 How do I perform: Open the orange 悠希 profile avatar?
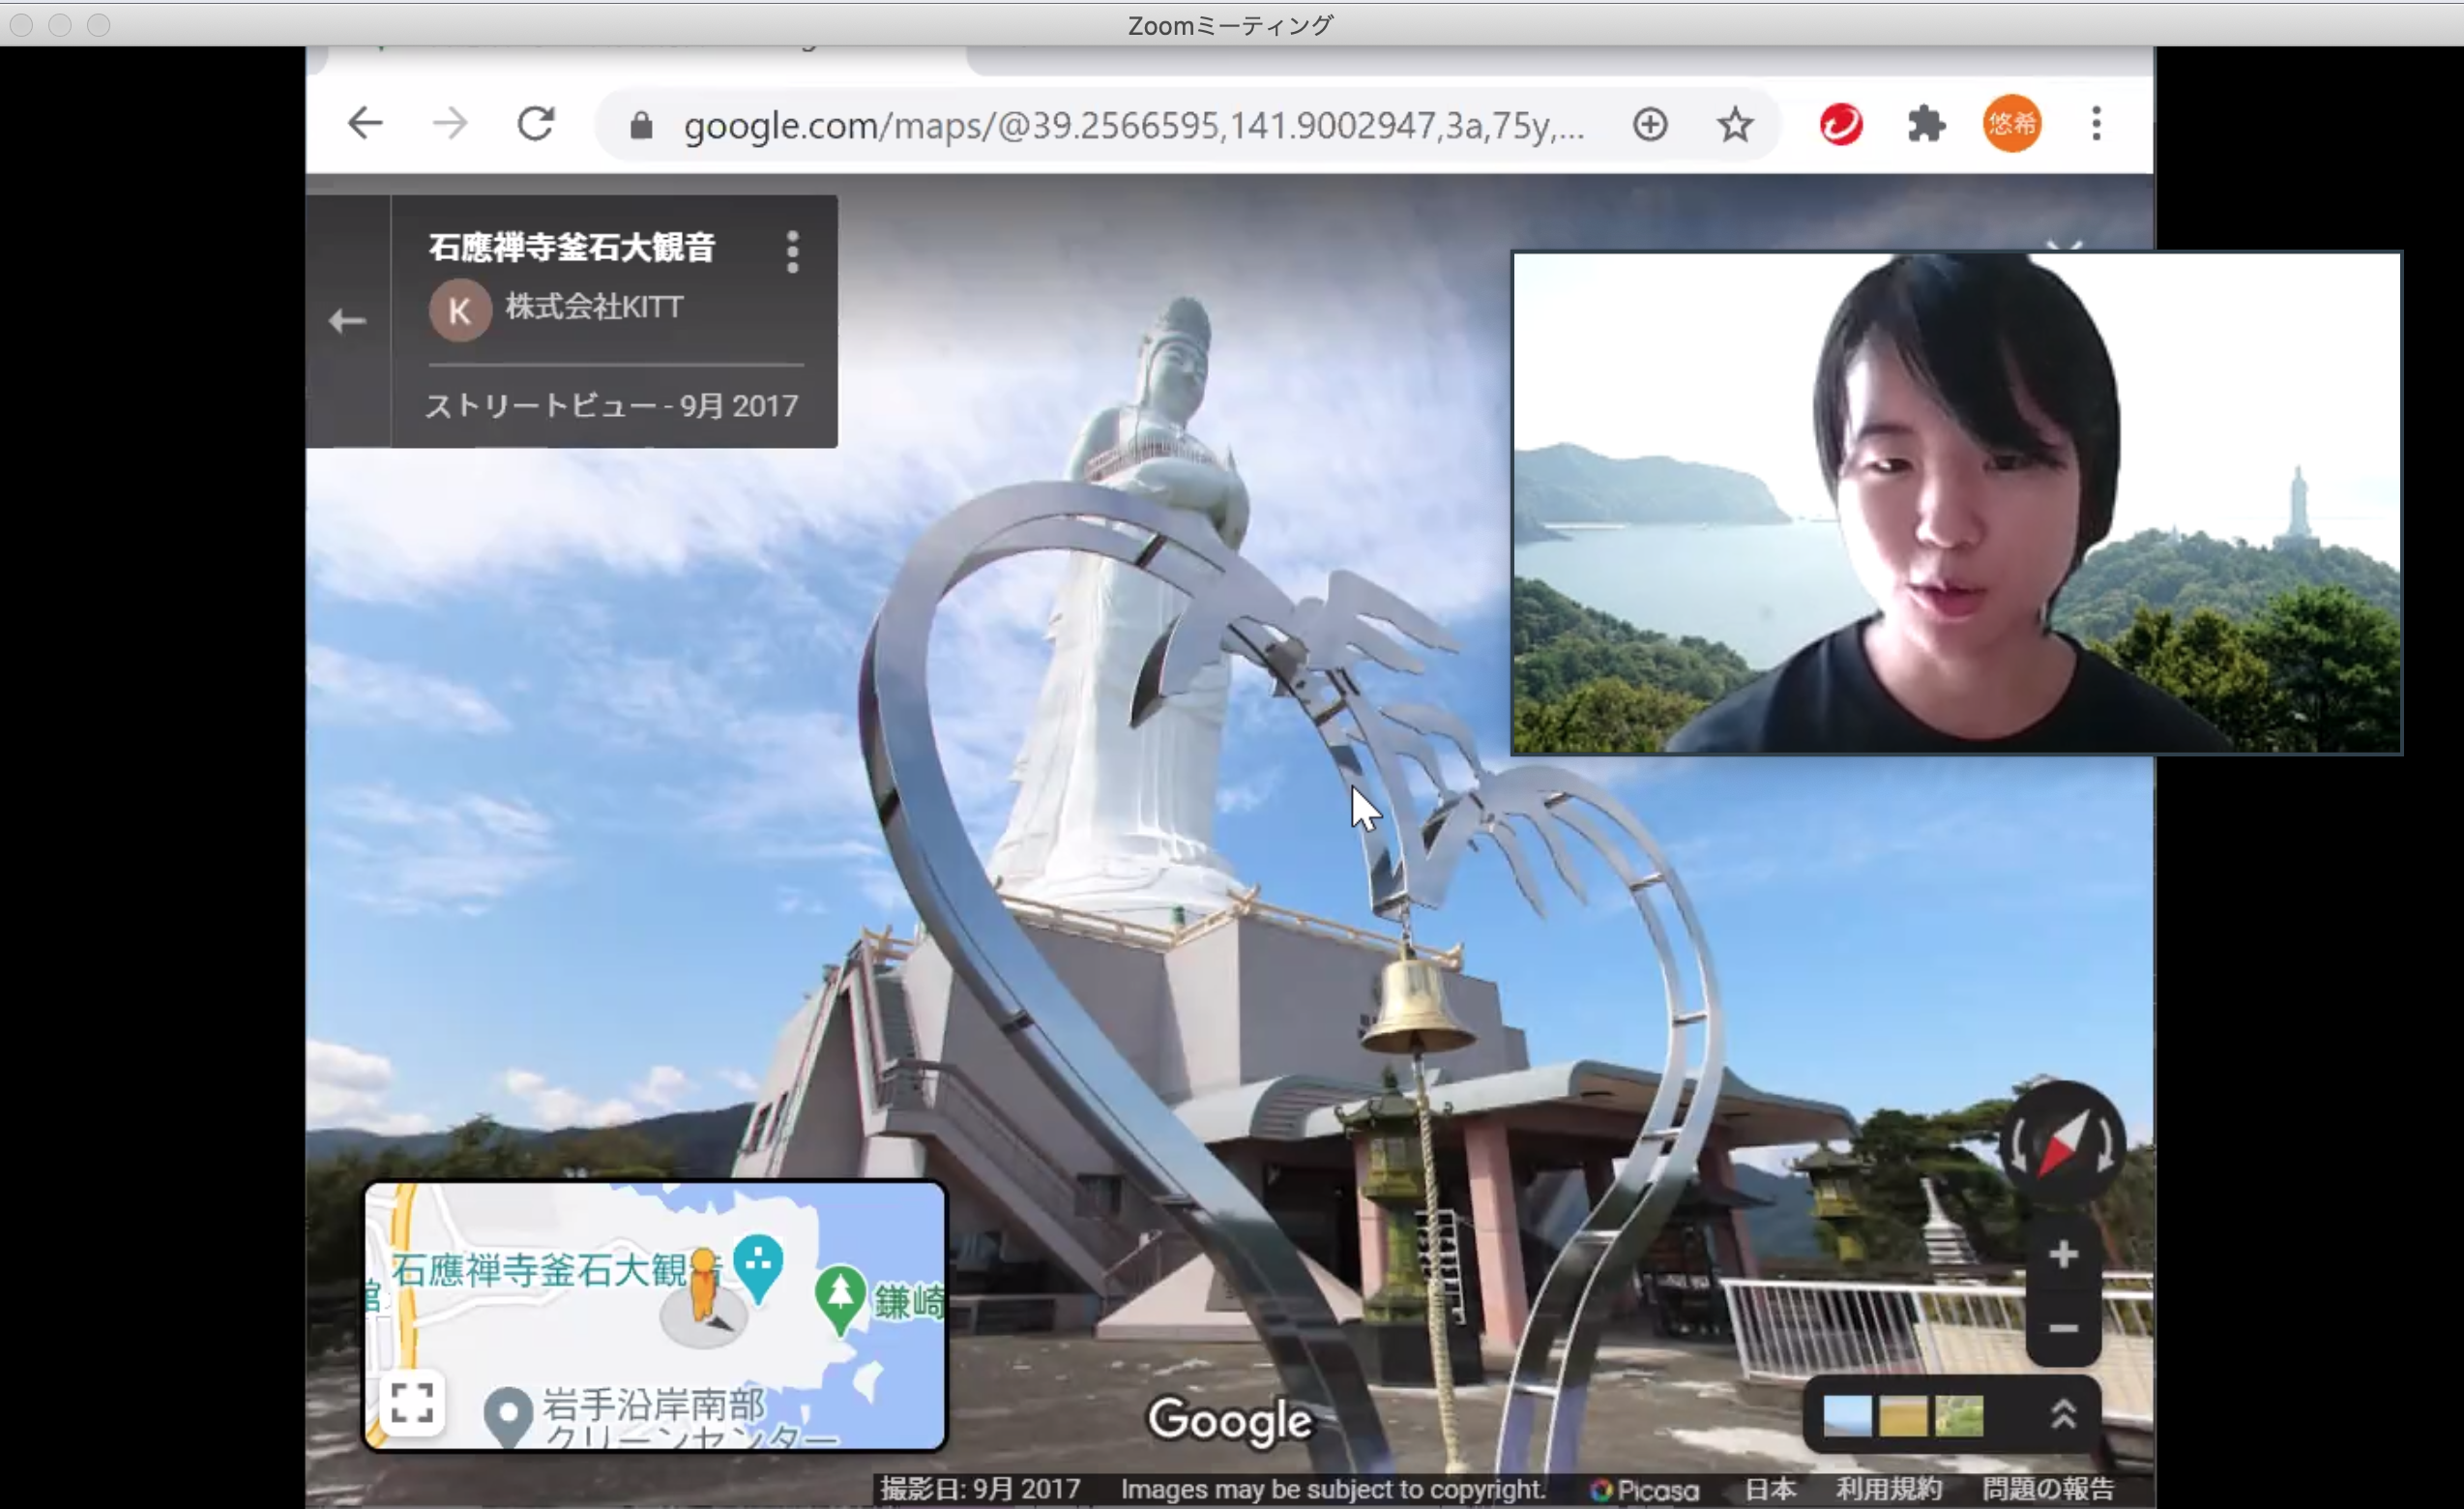[2011, 124]
